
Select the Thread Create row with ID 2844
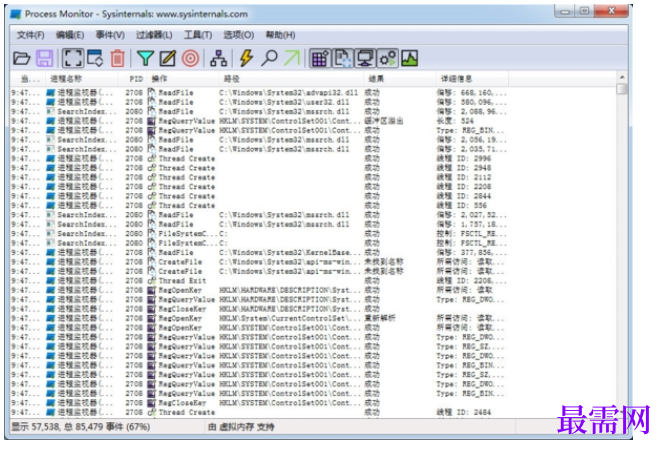point(259,196)
